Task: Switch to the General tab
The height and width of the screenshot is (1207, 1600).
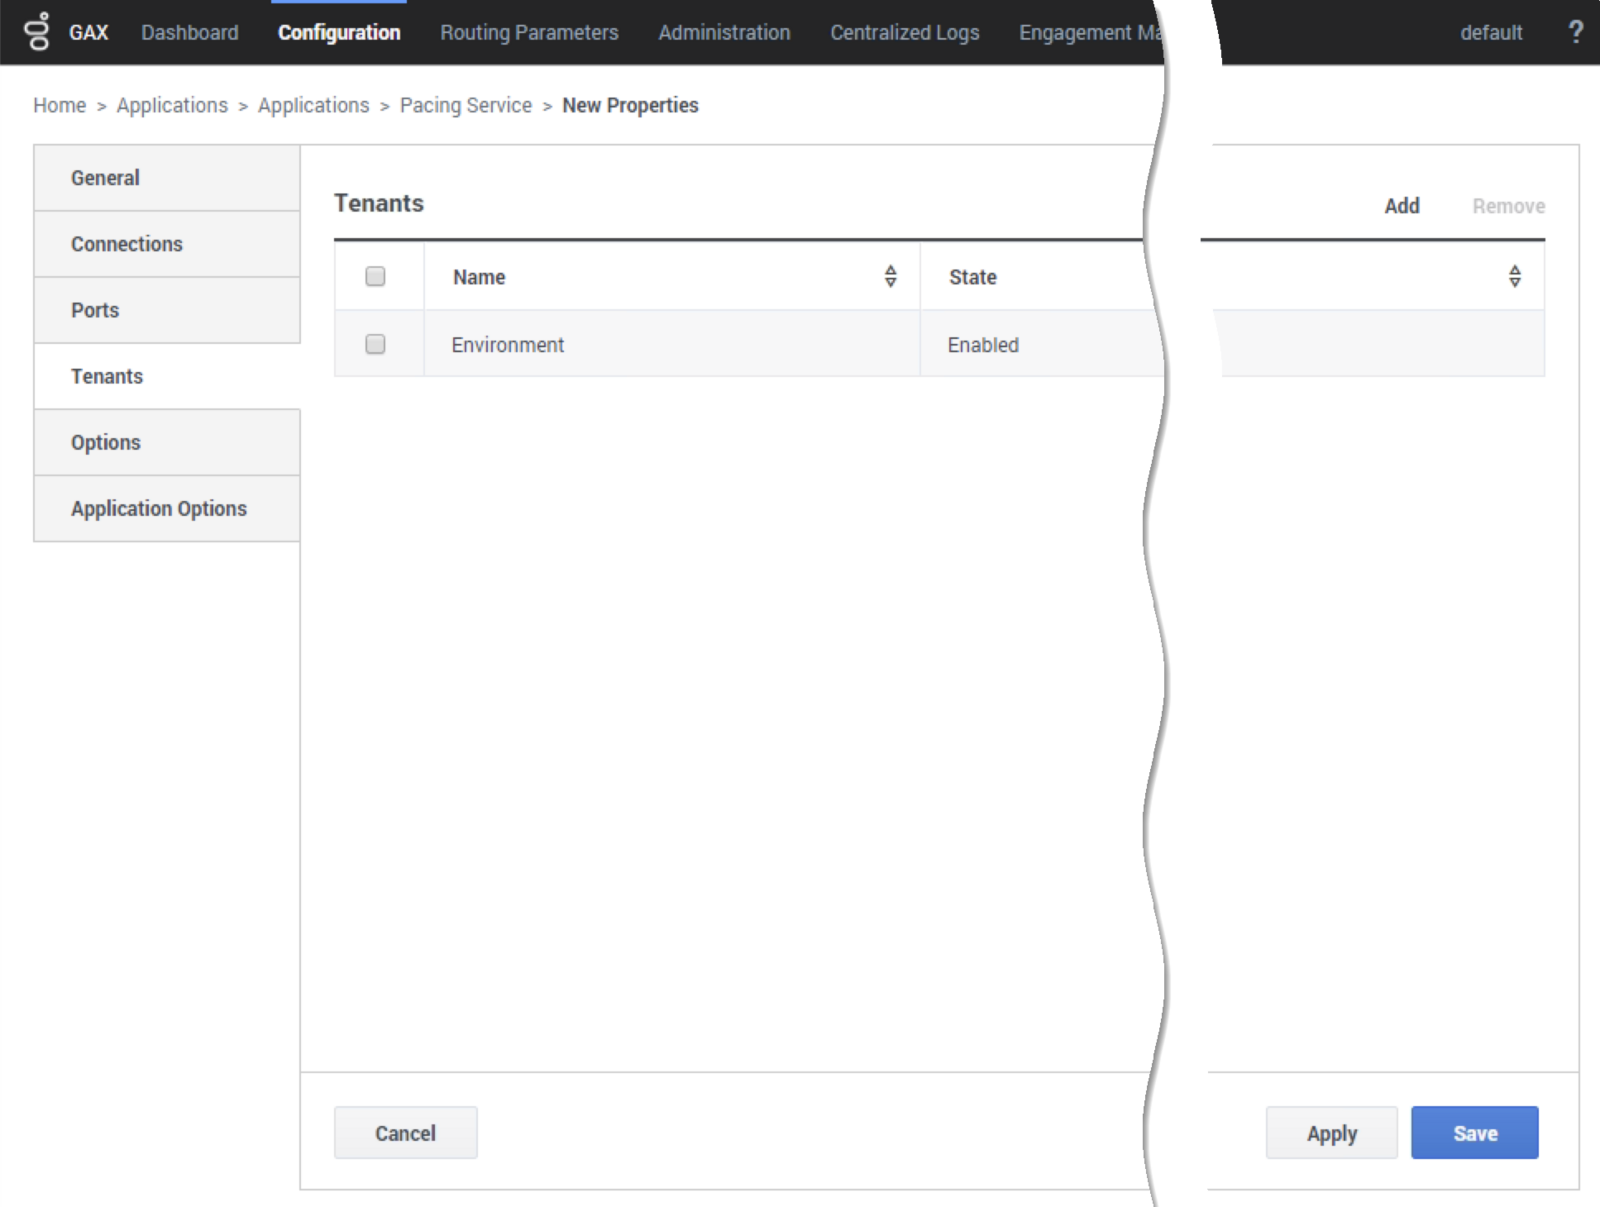Action: (x=167, y=178)
